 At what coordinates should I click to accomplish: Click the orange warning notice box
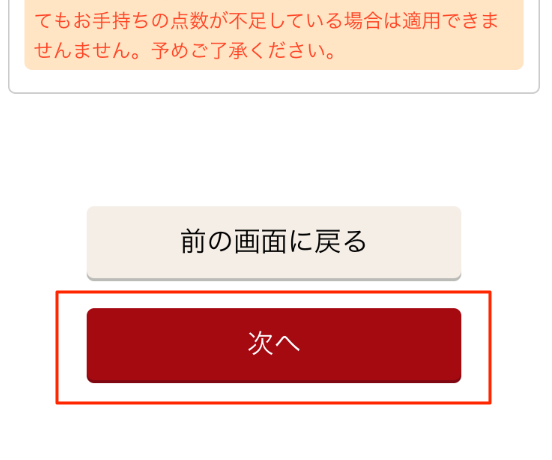274,34
